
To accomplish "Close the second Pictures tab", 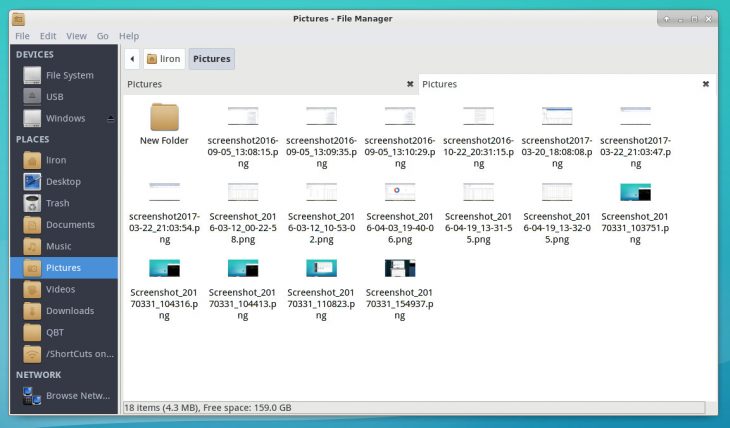I will coord(706,84).
